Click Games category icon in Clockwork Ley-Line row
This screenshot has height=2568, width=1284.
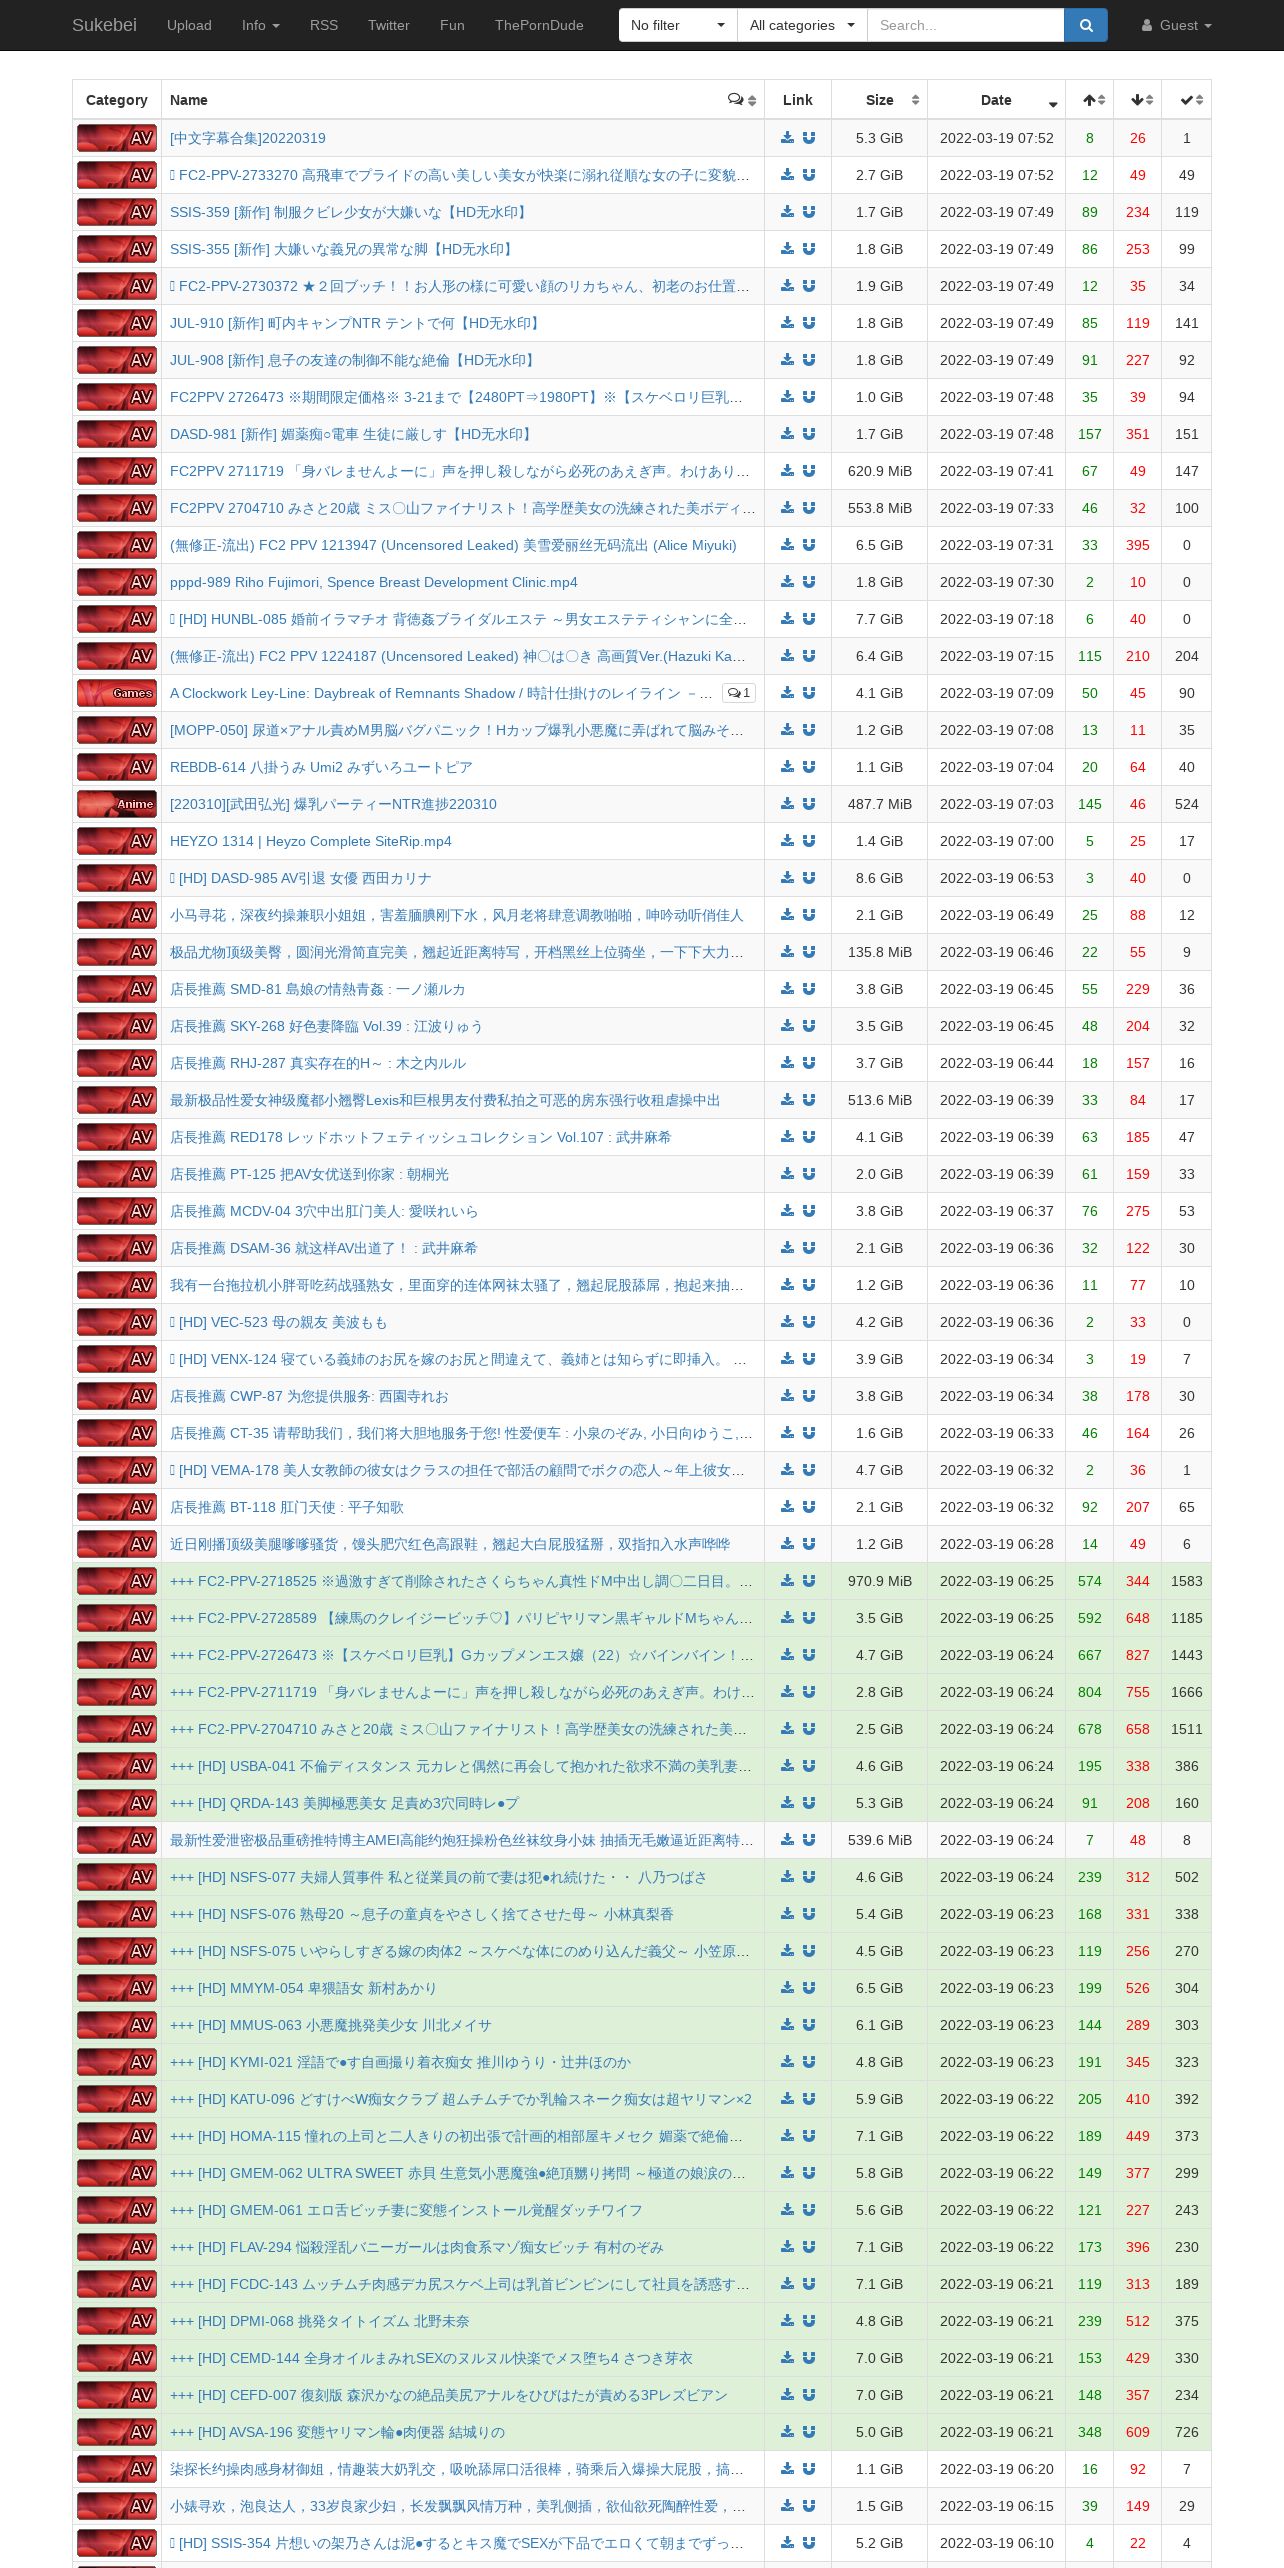pyautogui.click(x=117, y=693)
